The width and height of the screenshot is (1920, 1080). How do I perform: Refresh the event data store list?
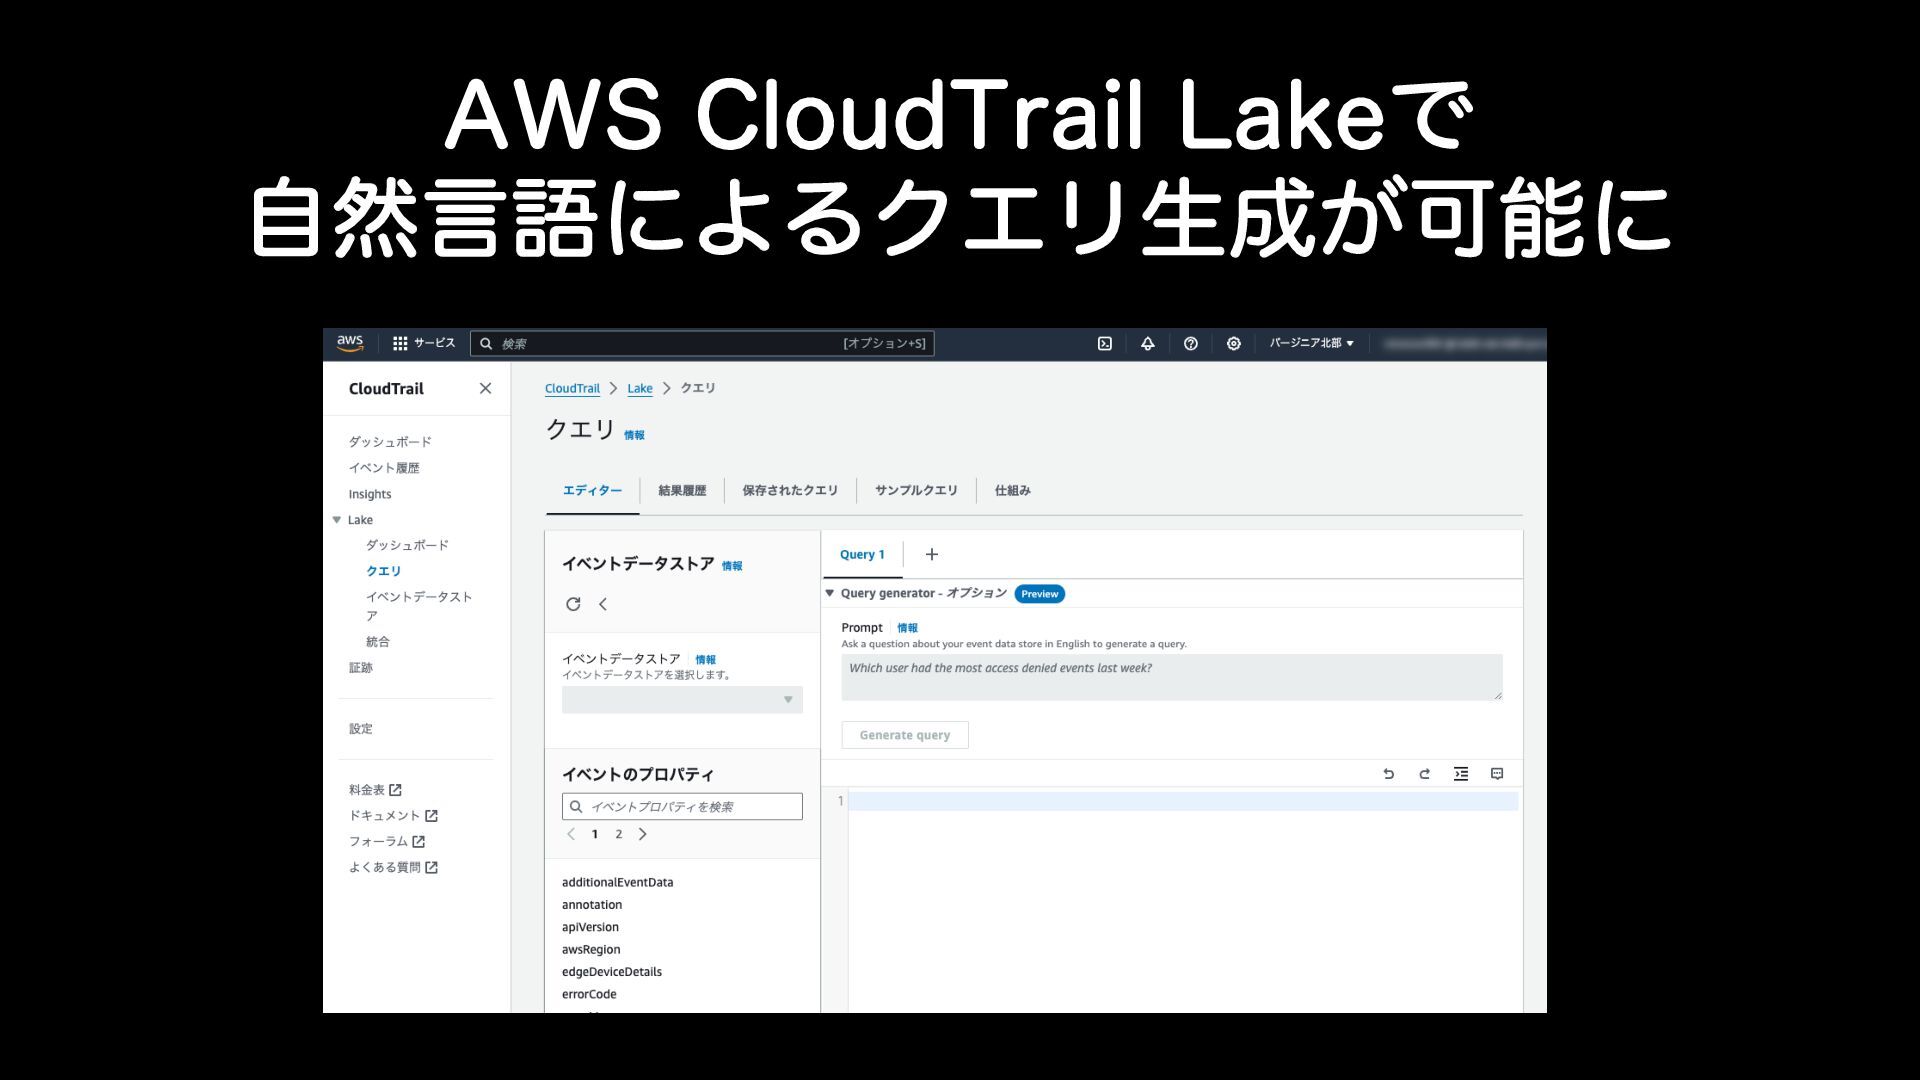click(573, 604)
